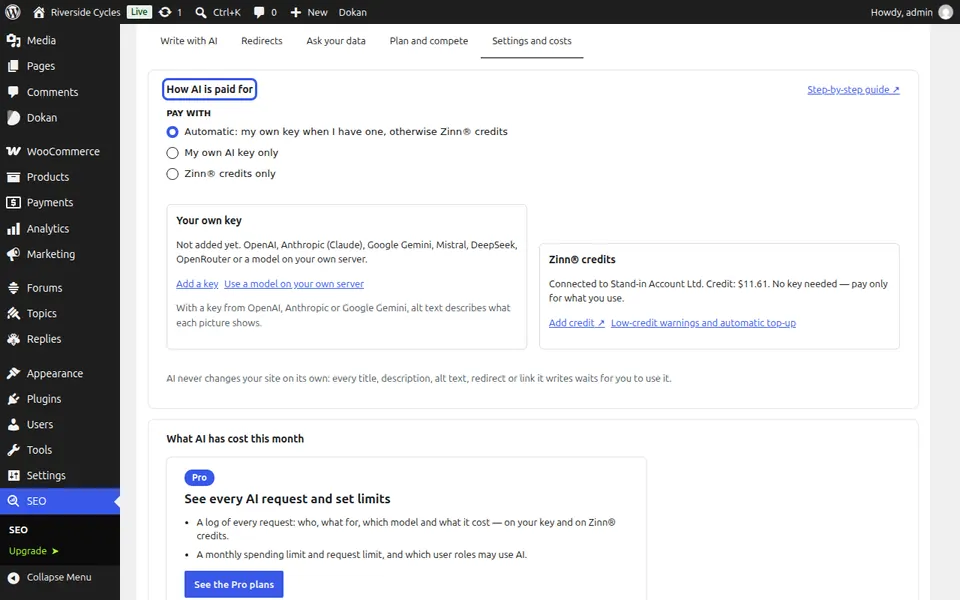Select My own AI key only
This screenshot has height=600, width=960.
173,153
